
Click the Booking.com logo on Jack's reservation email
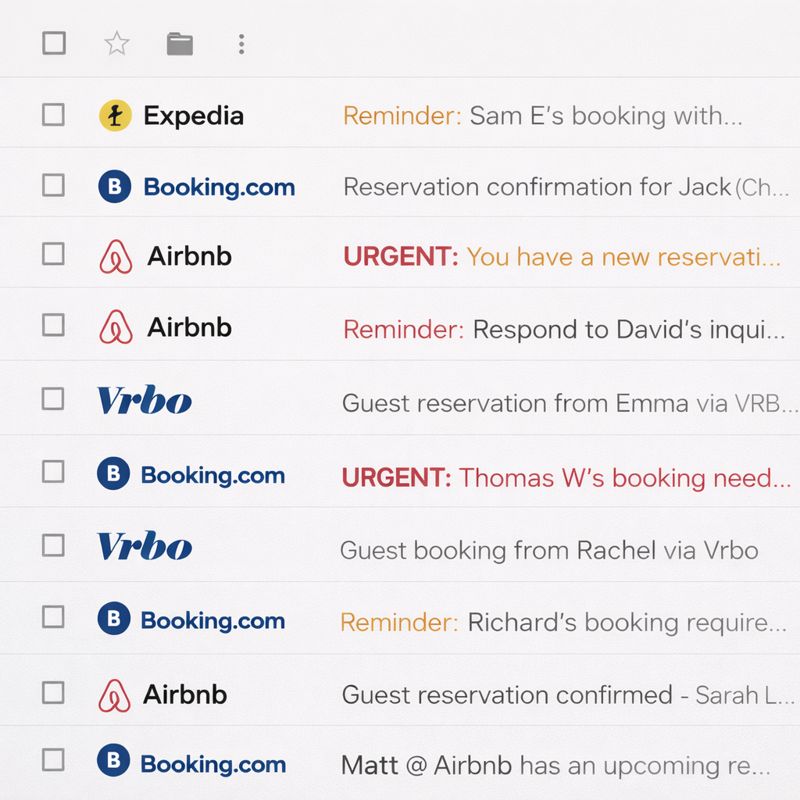pos(114,187)
